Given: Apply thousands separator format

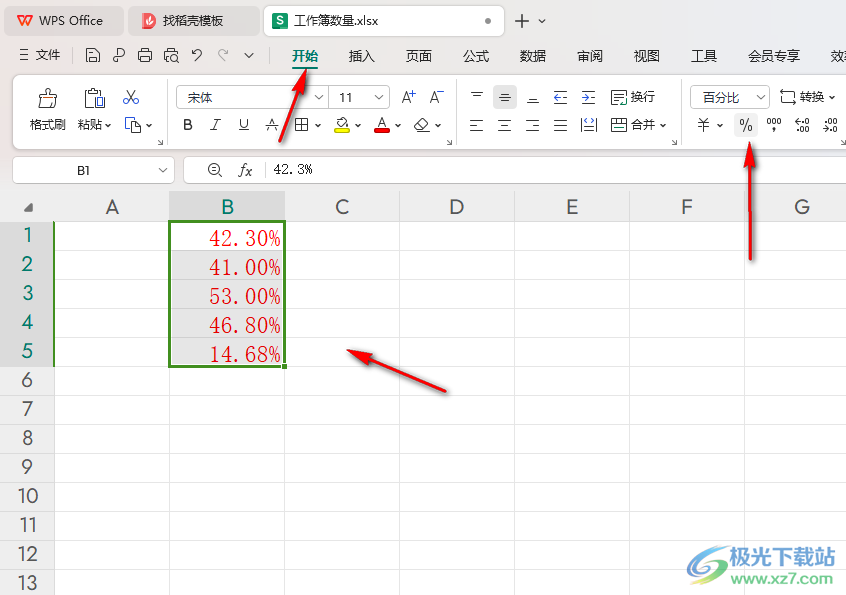Looking at the screenshot, I should click(774, 125).
